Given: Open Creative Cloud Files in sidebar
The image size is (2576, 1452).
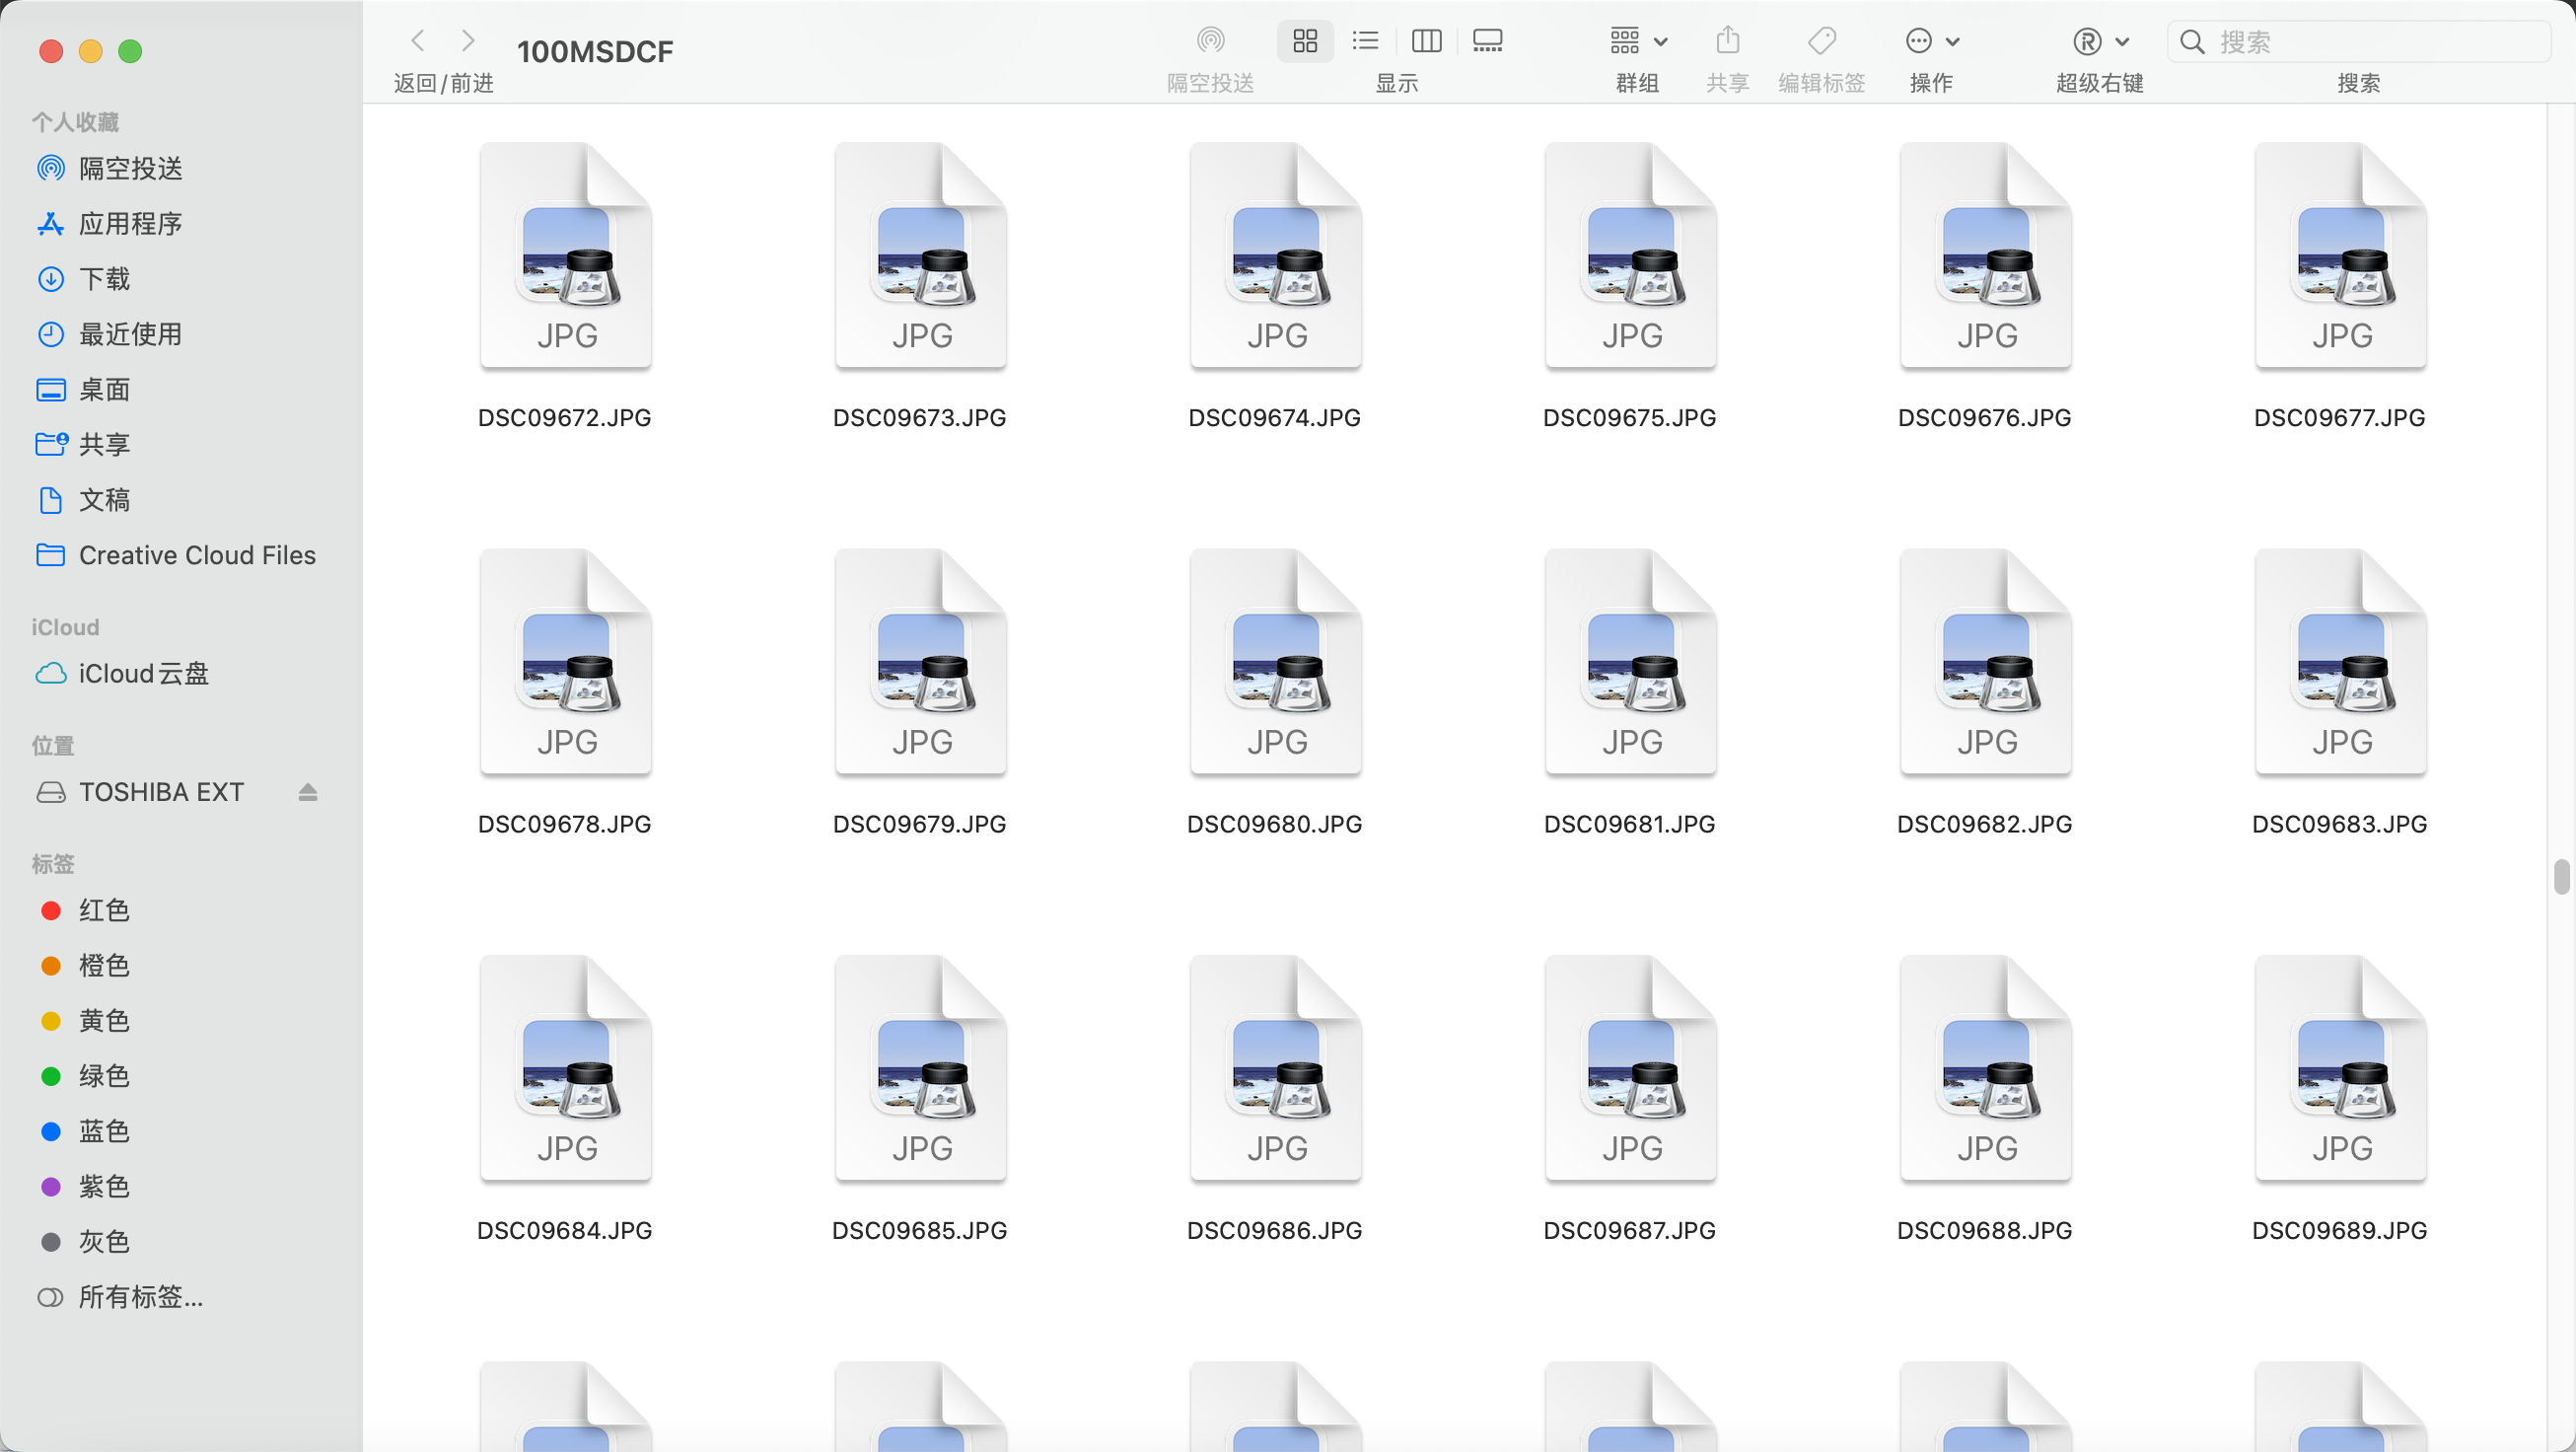Looking at the screenshot, I should point(196,555).
